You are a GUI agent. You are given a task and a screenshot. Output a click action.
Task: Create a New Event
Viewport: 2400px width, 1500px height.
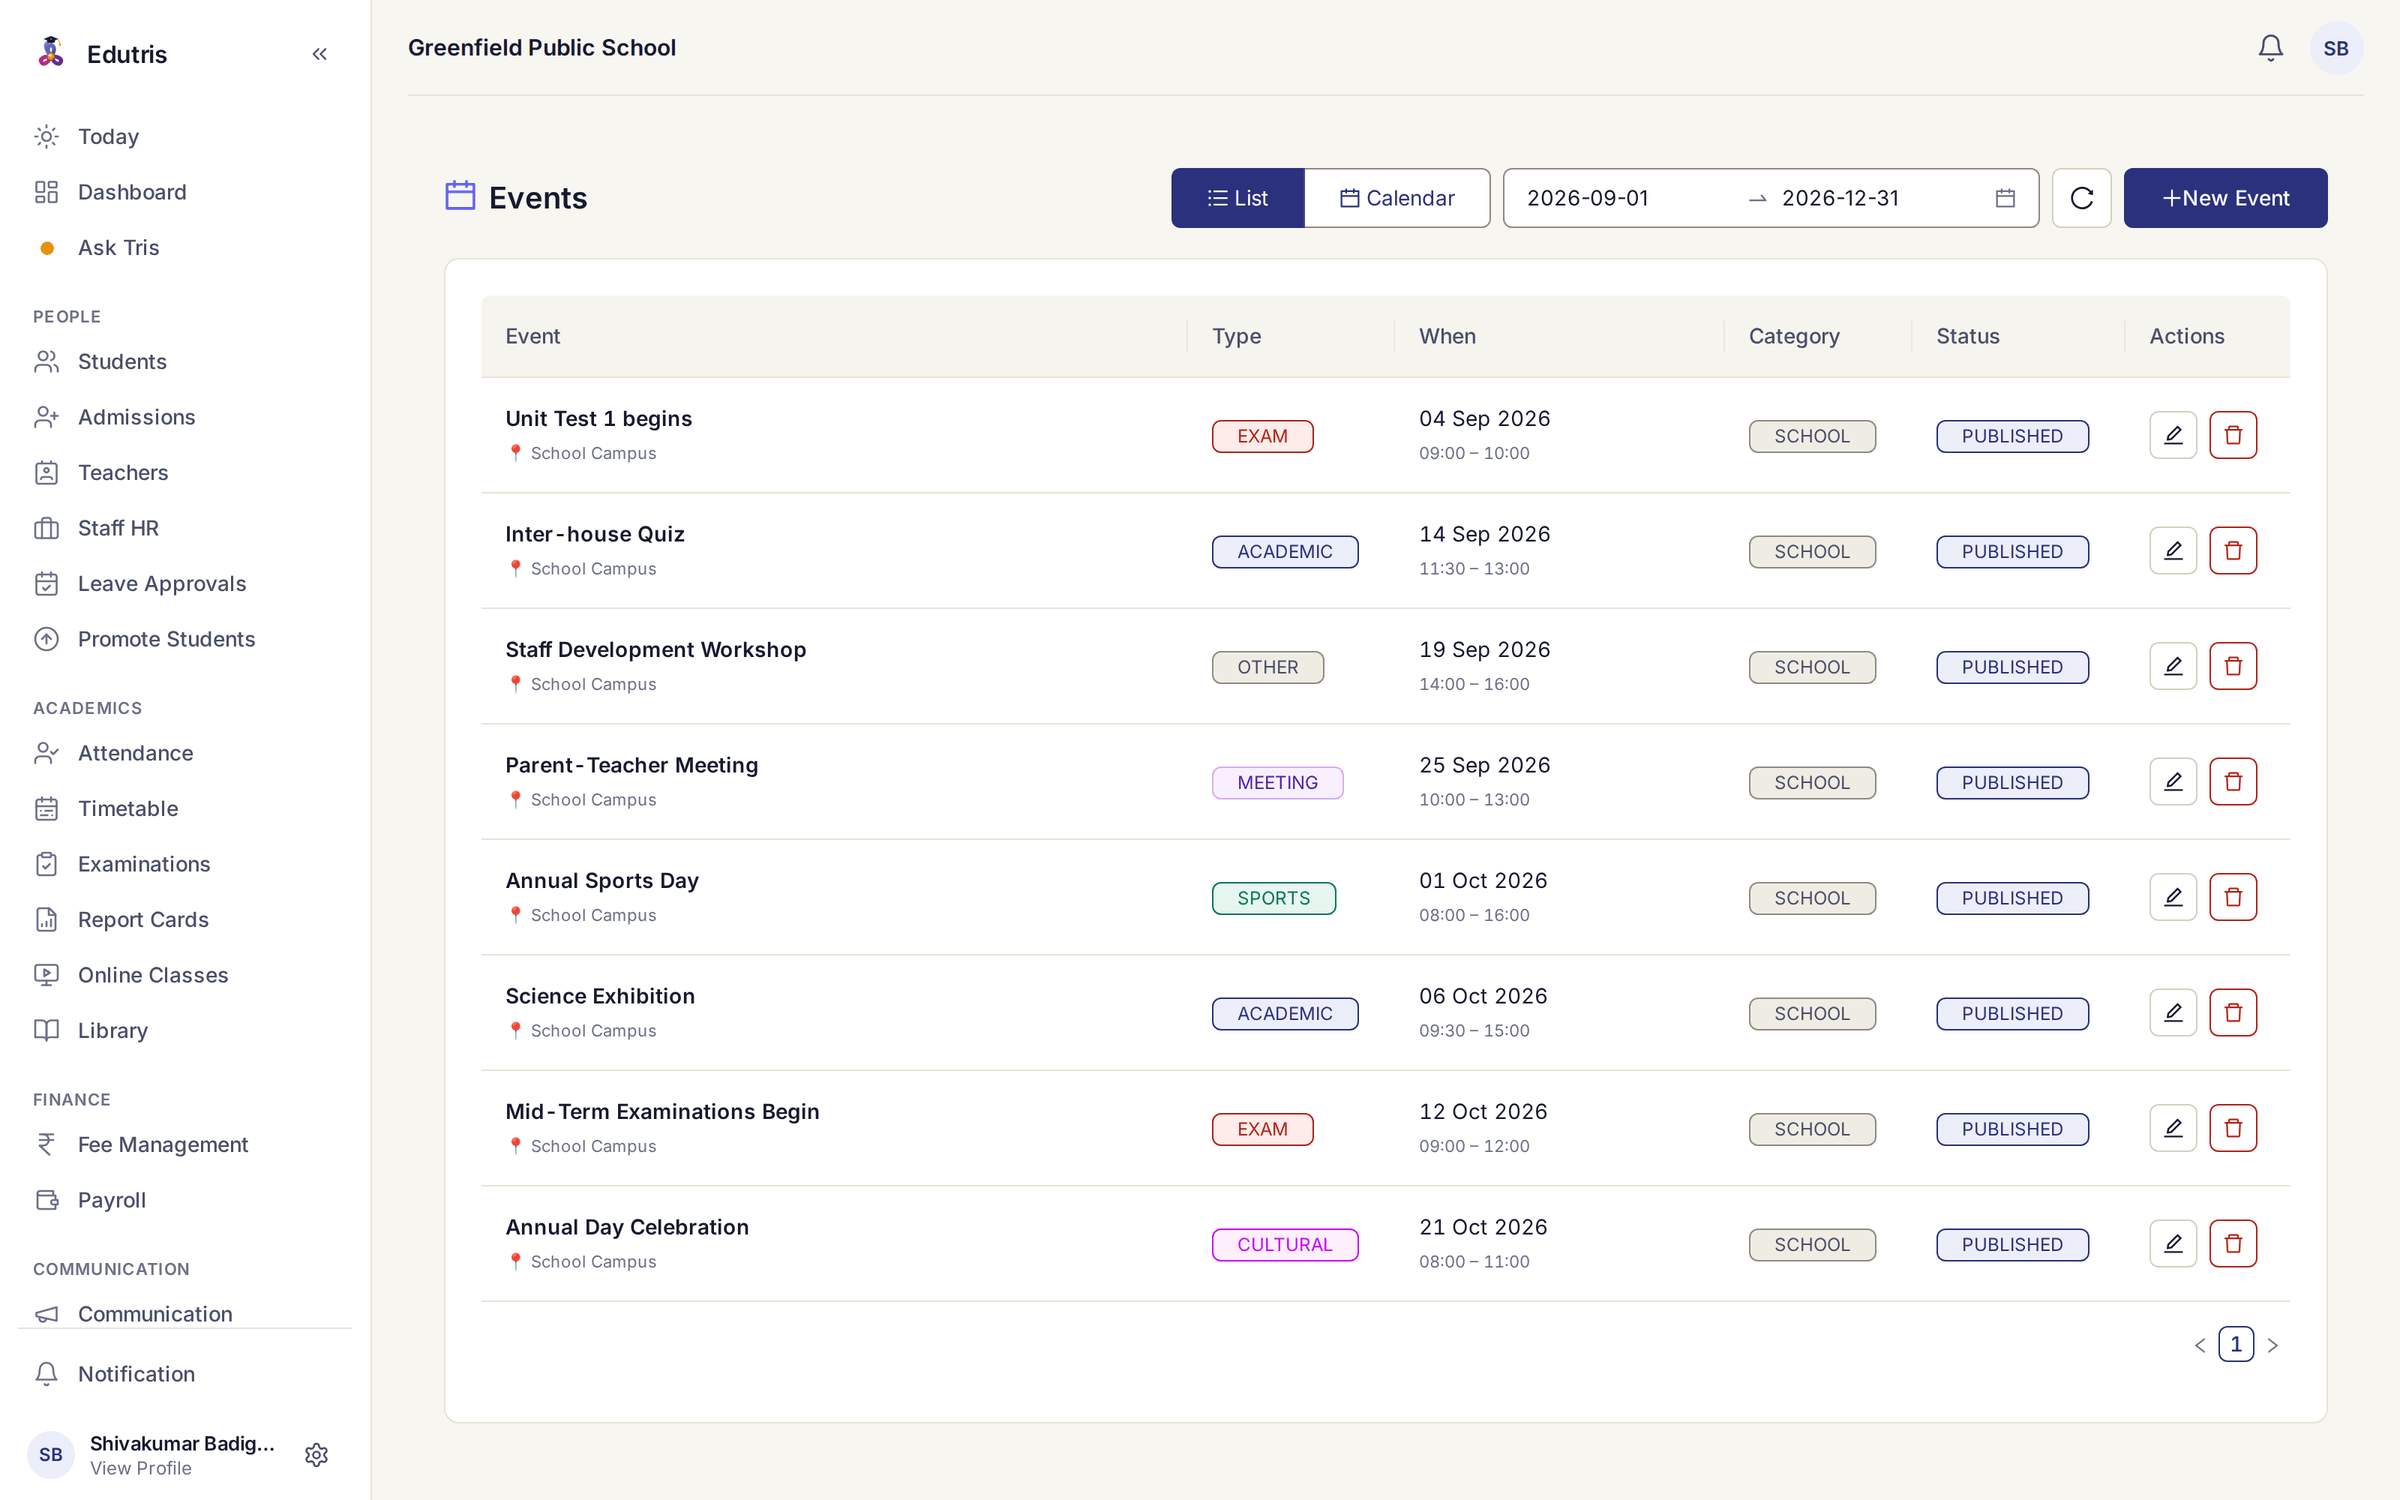pos(2225,198)
